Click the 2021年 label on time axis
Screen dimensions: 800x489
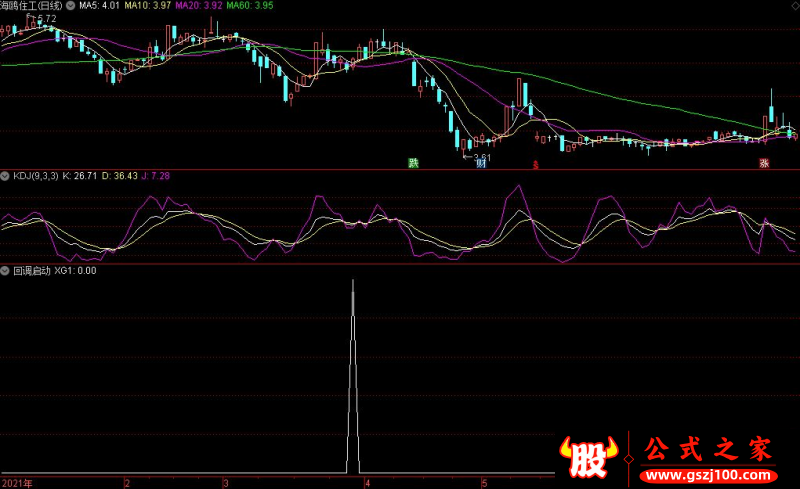pyautogui.click(x=17, y=483)
